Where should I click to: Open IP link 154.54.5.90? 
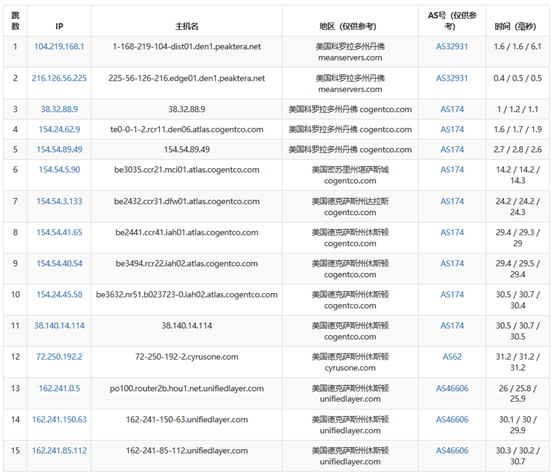[59, 170]
